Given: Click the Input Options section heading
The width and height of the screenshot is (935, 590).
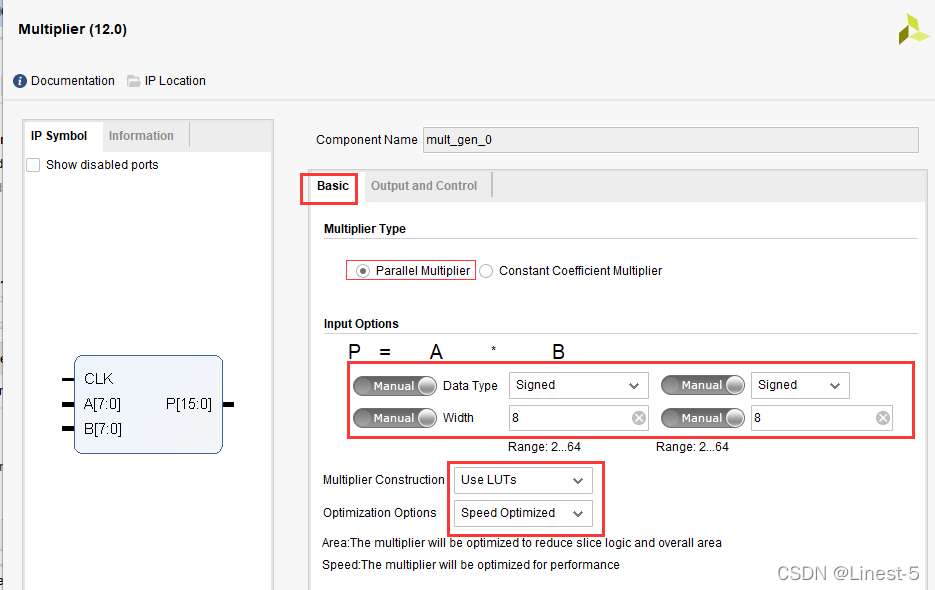Looking at the screenshot, I should [x=361, y=324].
